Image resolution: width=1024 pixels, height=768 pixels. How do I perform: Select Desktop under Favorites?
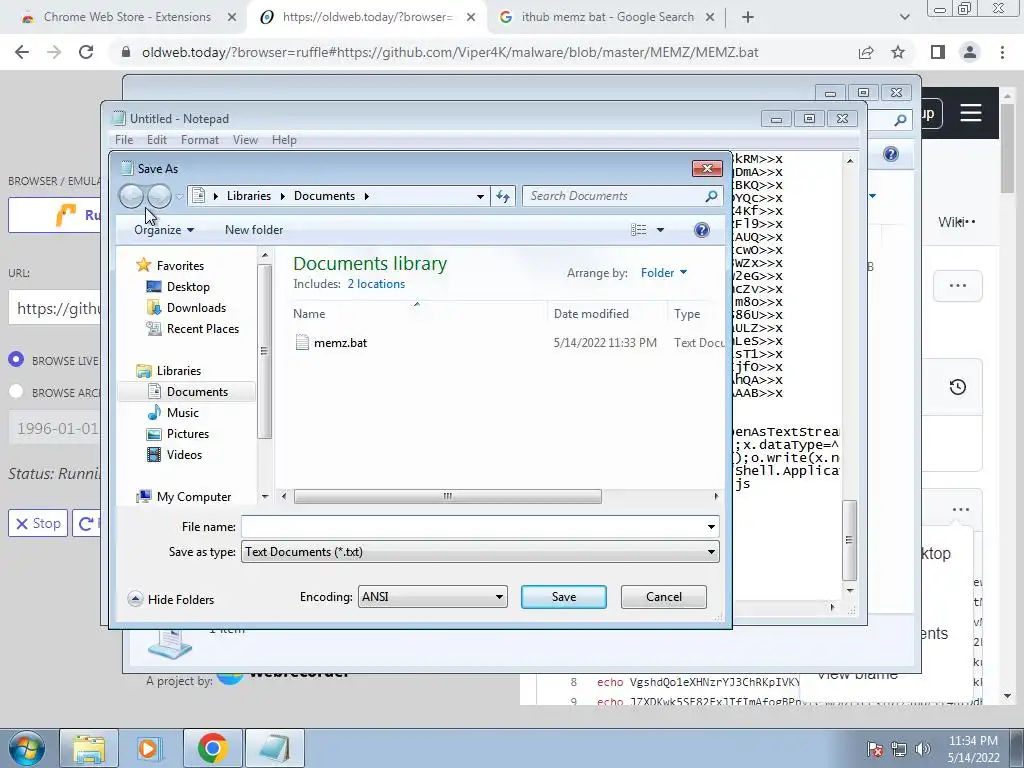[x=188, y=287]
